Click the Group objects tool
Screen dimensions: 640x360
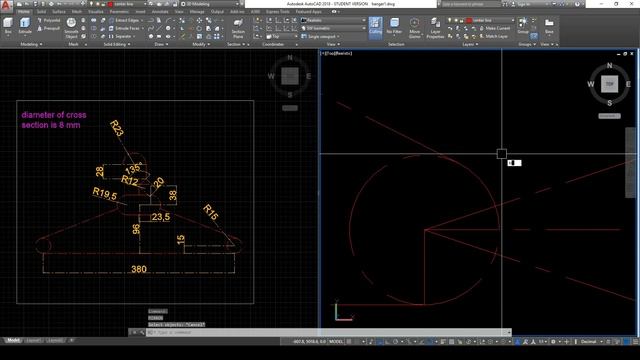[x=523, y=25]
